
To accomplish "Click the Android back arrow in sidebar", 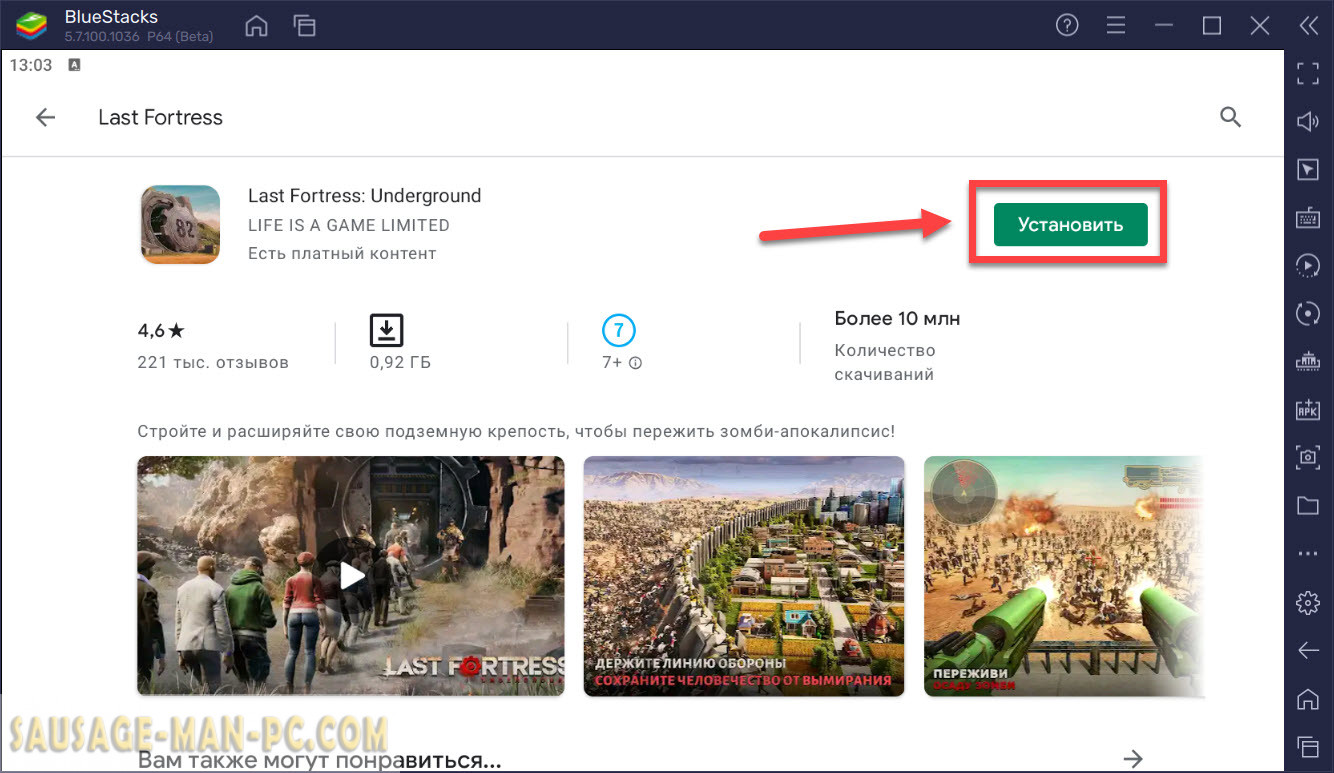I will coord(1308,651).
